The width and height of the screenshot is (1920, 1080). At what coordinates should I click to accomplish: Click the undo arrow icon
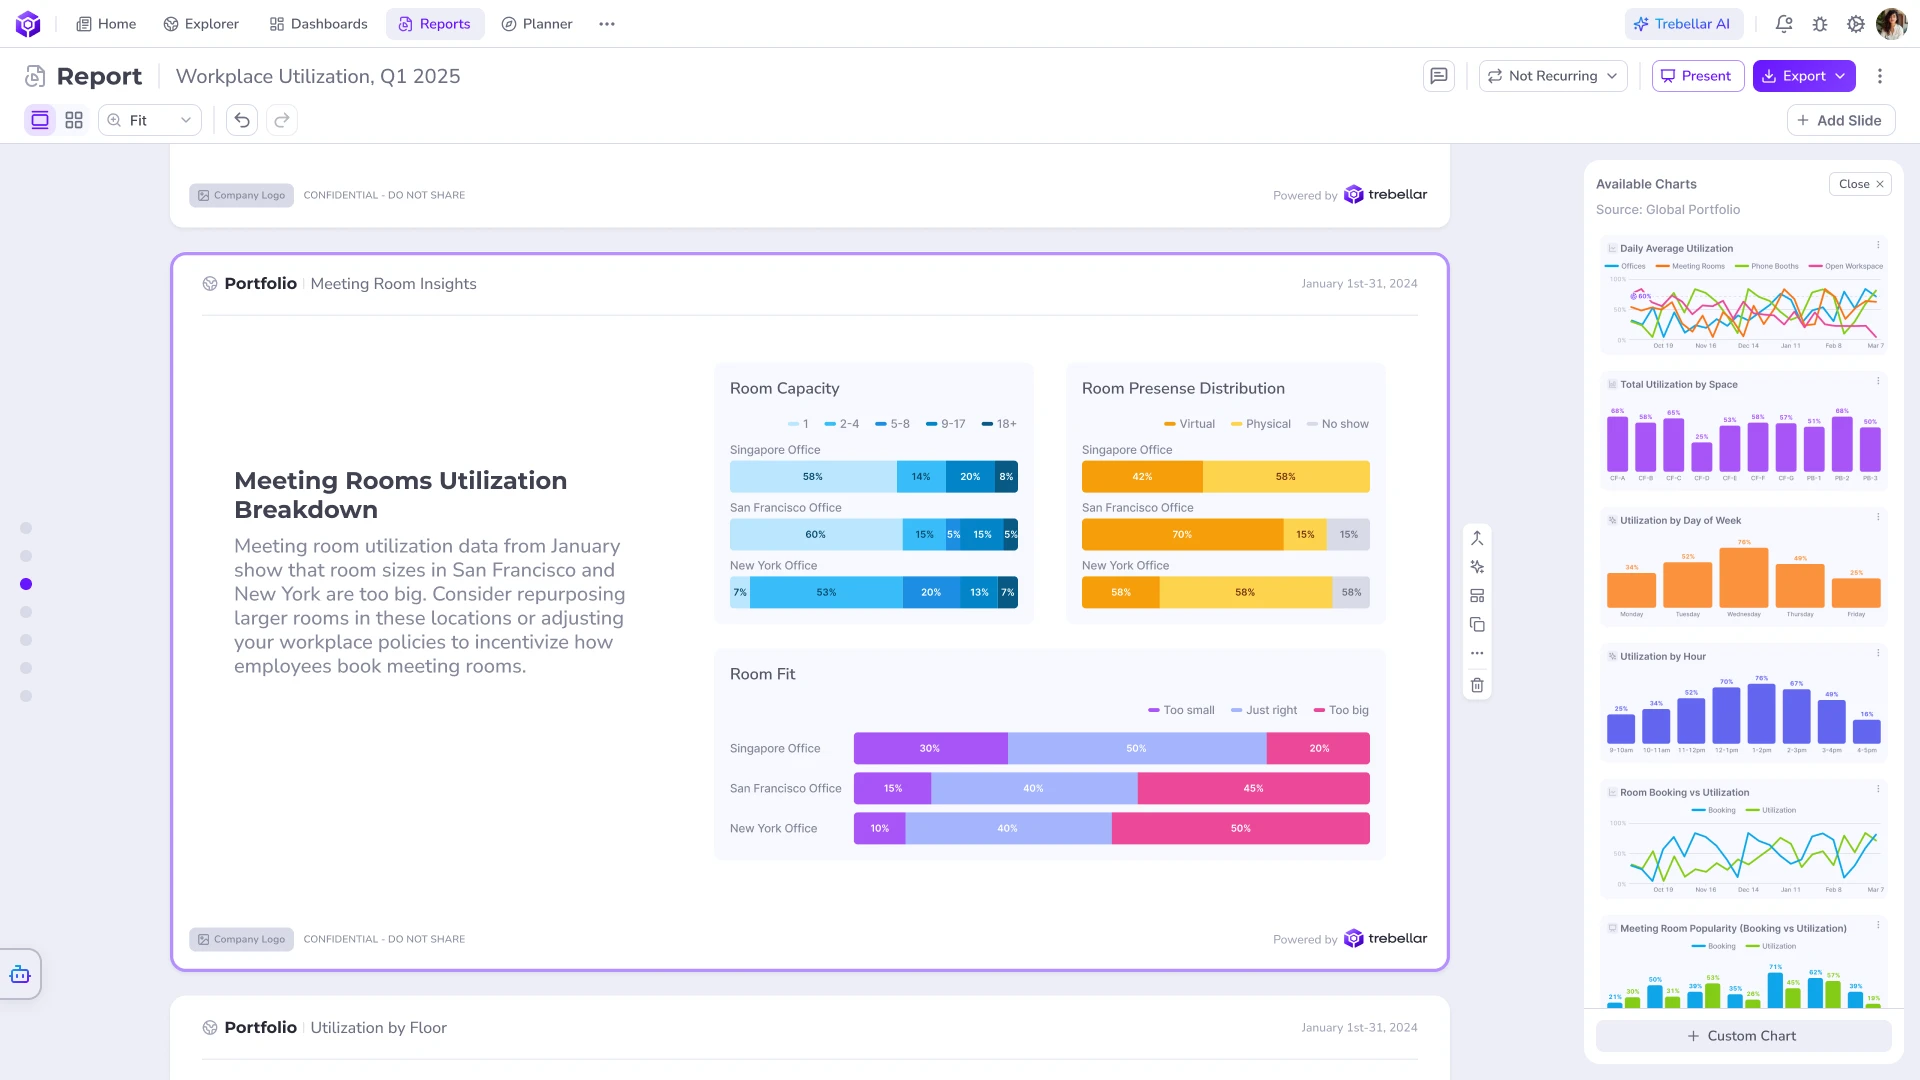(x=242, y=120)
